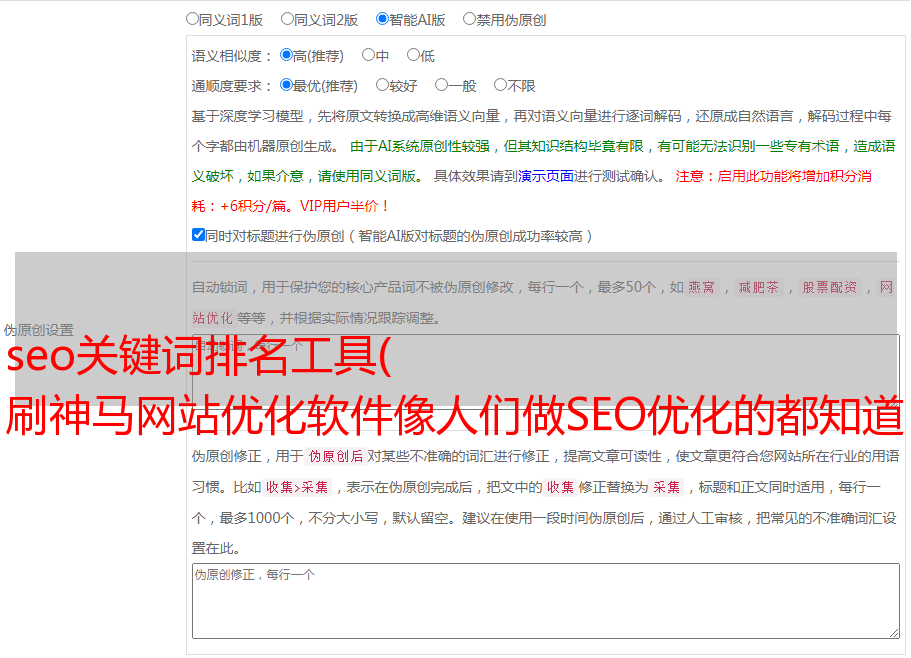This screenshot has height=658, width=911.
Task: Toggle the 同时对标题进行伪原创 checkbox
Action: tap(198, 235)
